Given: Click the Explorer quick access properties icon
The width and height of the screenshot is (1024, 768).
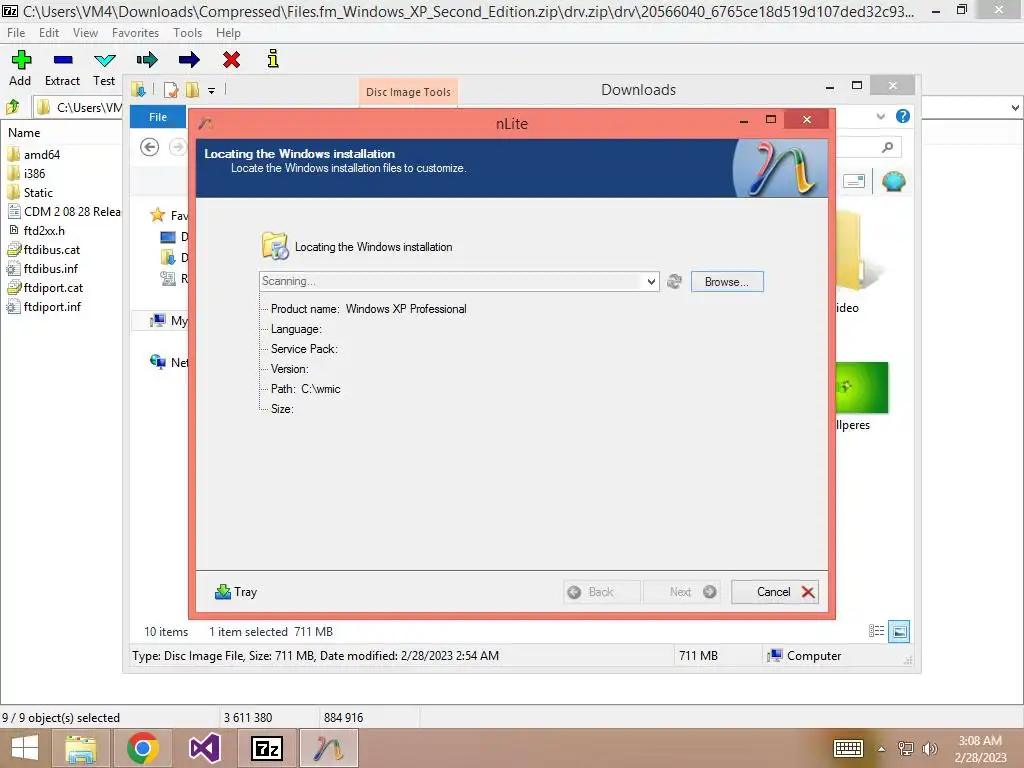Looking at the screenshot, I should click(170, 90).
